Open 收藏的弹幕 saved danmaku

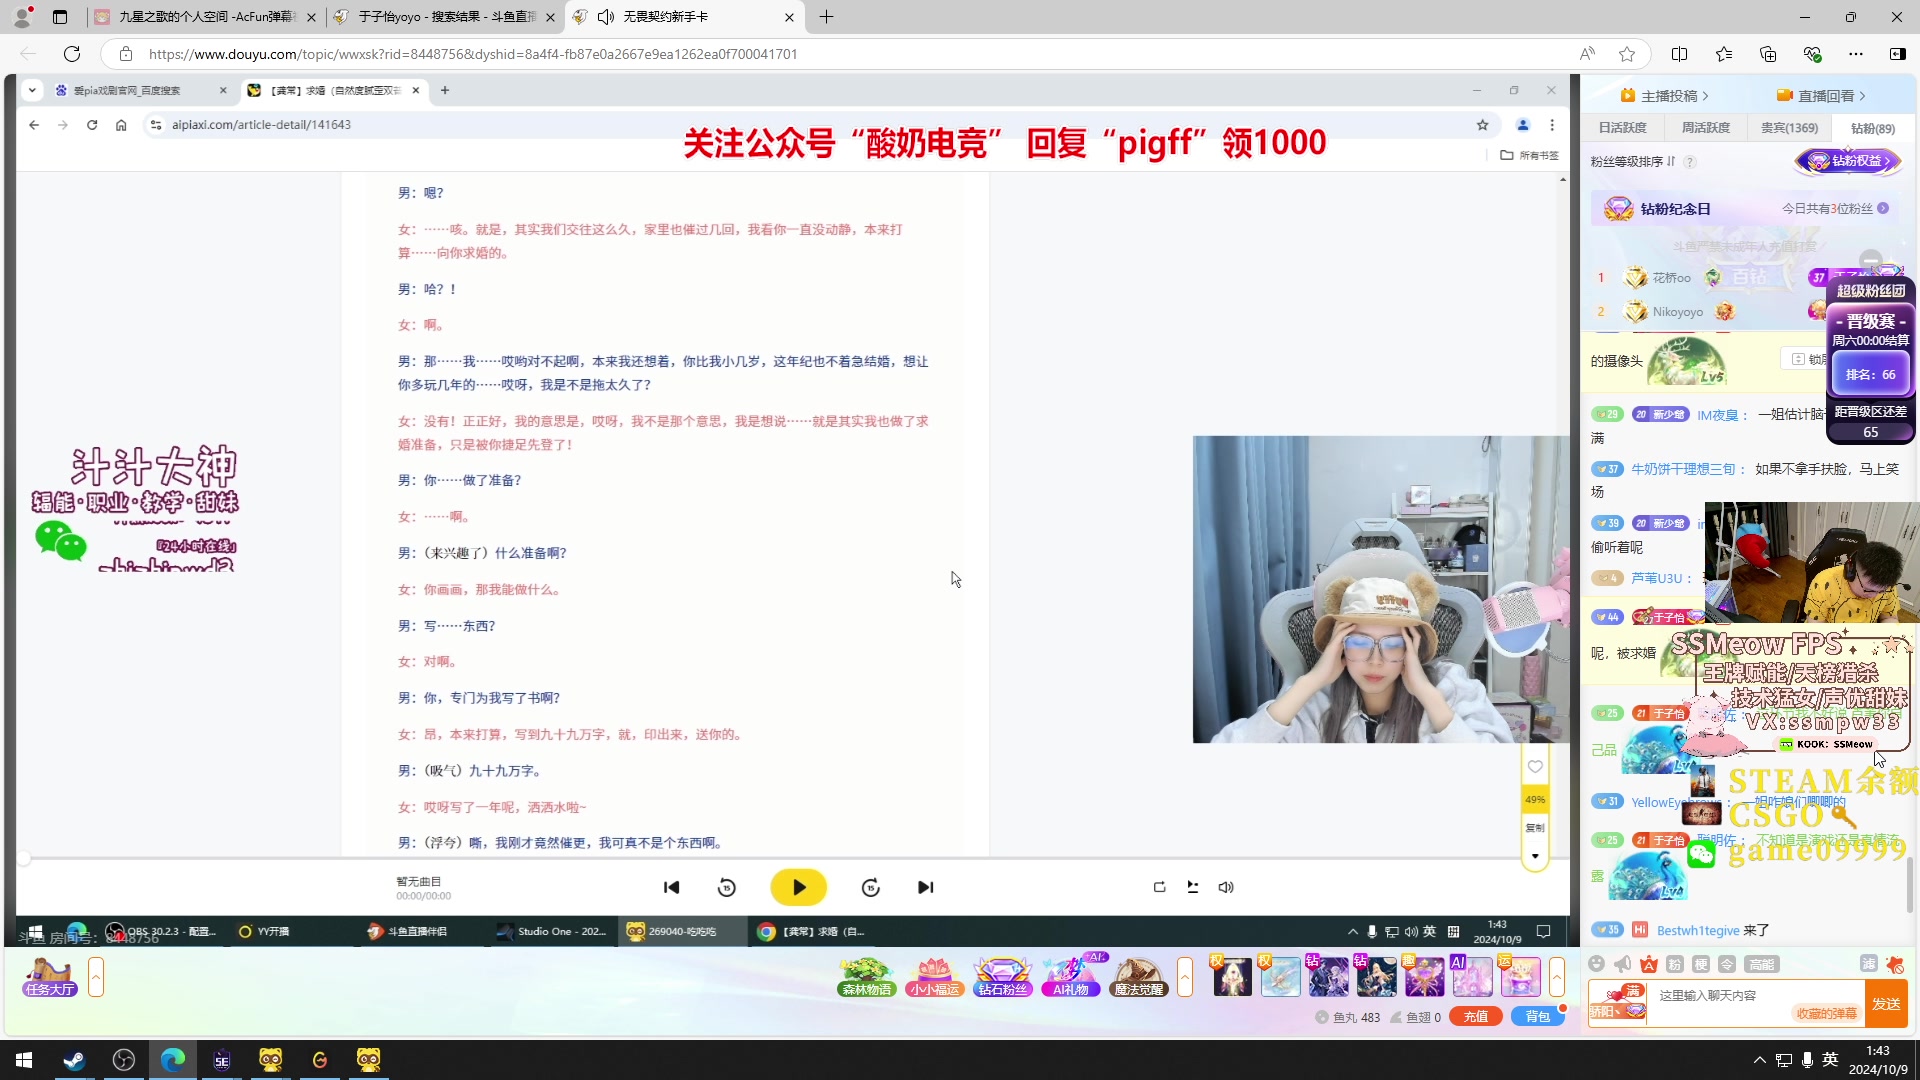point(1826,1014)
